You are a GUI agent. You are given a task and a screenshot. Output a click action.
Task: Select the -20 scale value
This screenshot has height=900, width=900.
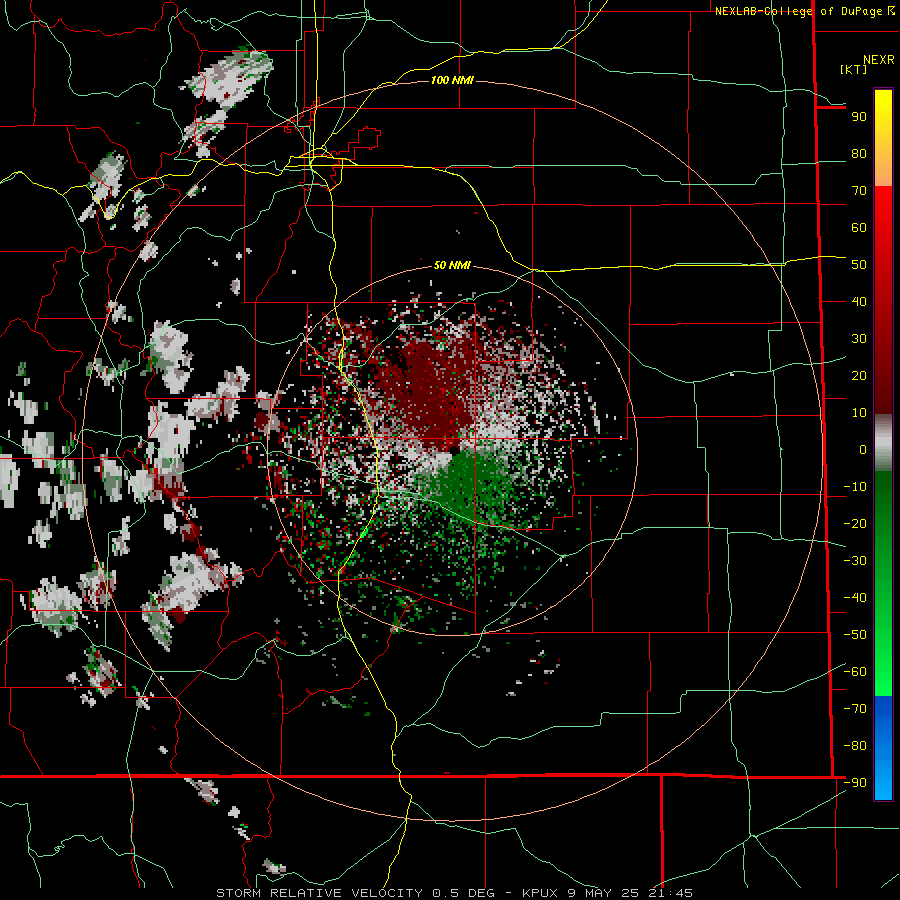(x=855, y=523)
